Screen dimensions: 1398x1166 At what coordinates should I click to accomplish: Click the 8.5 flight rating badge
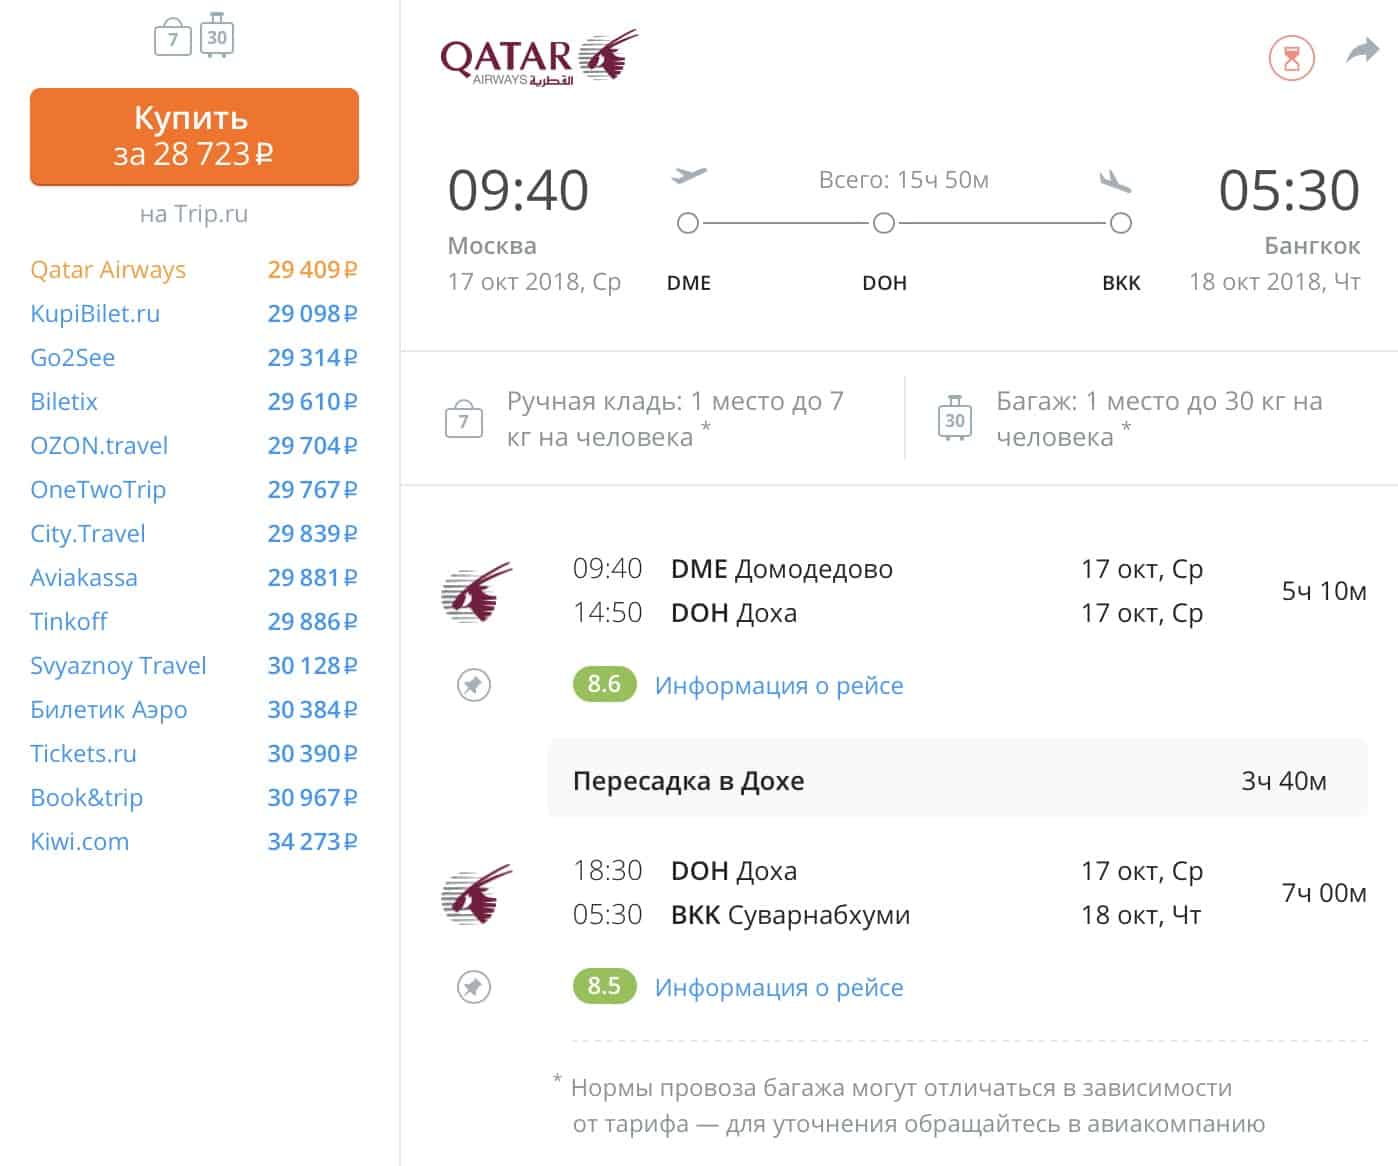tap(604, 987)
